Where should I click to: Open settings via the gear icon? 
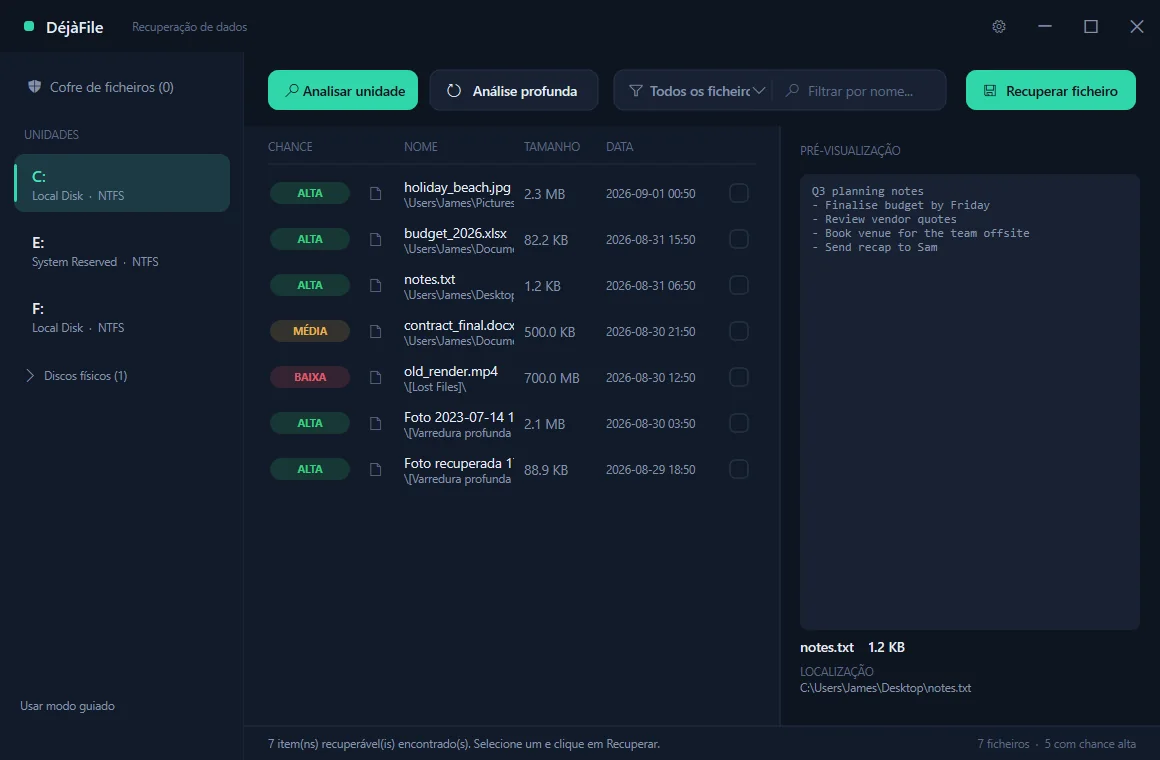tap(999, 27)
